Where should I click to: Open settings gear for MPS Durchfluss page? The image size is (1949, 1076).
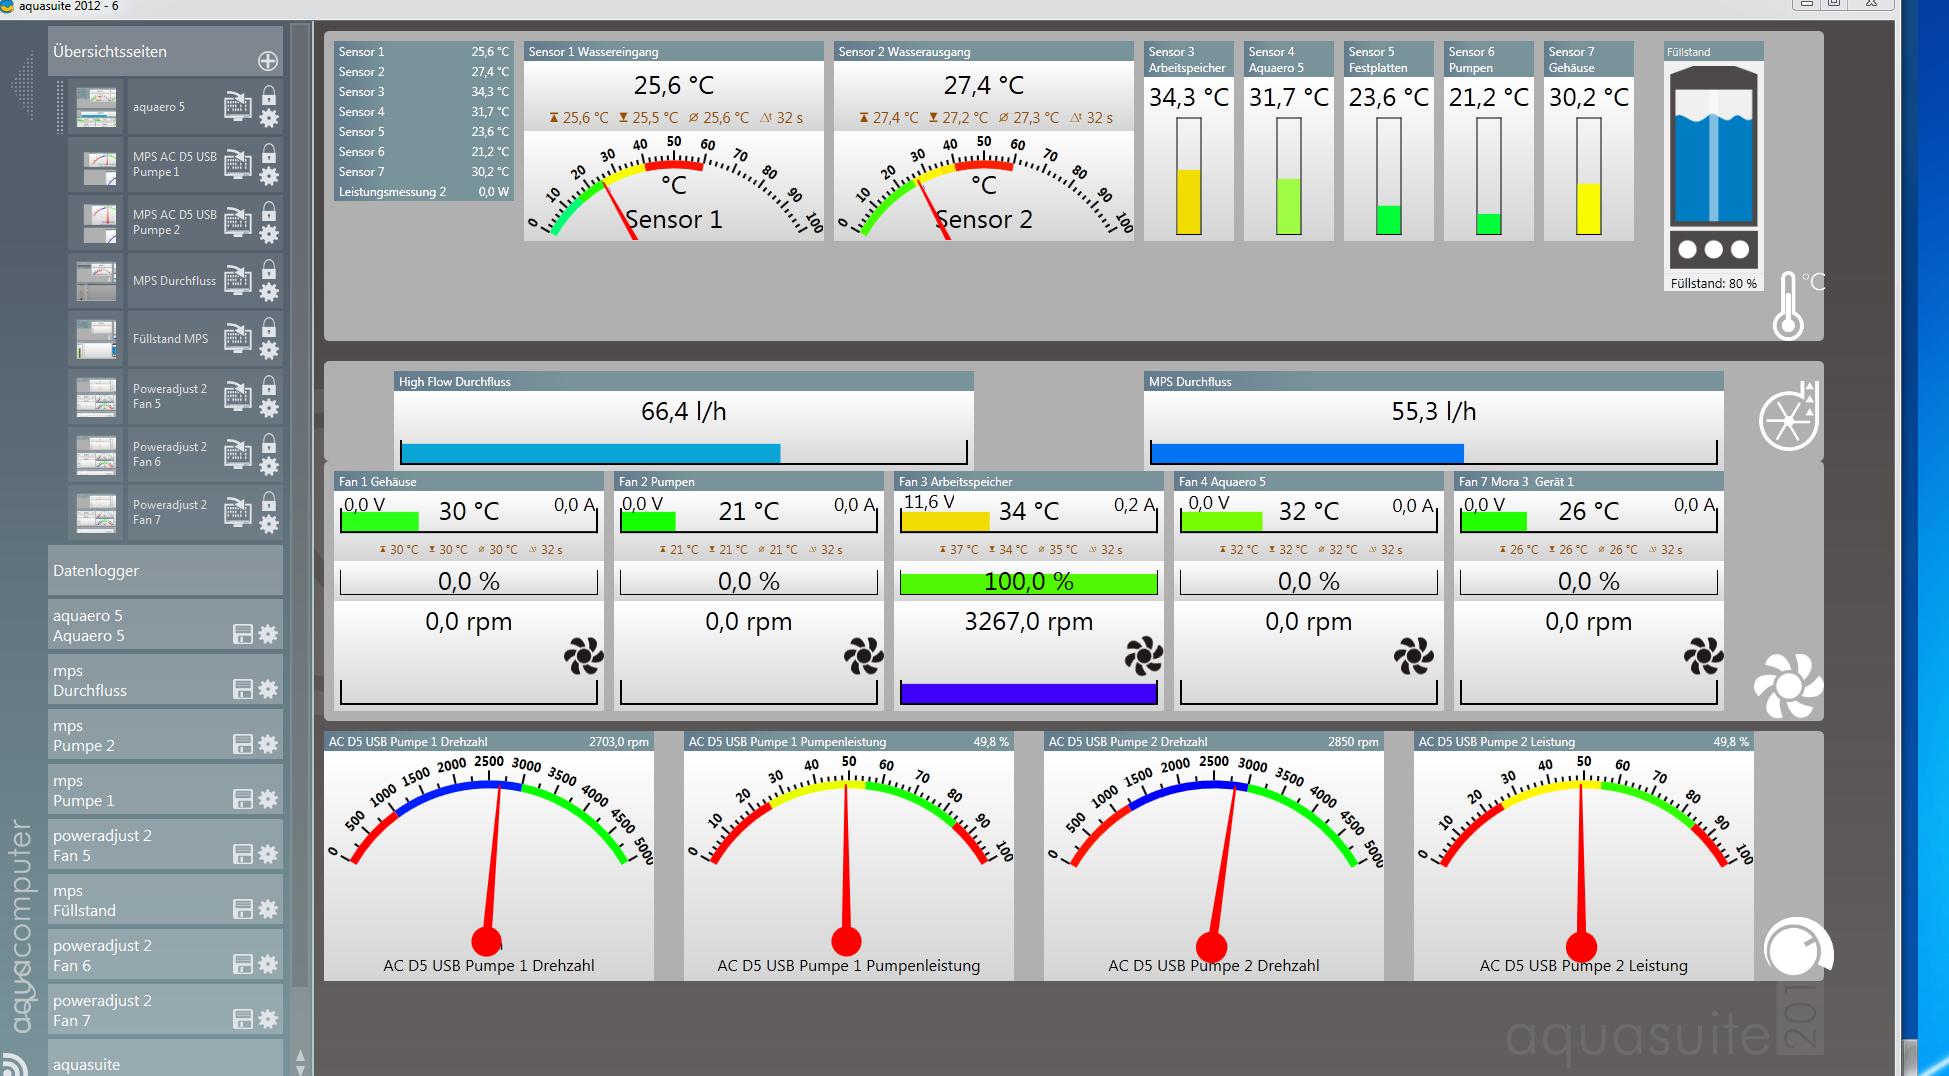(x=269, y=292)
